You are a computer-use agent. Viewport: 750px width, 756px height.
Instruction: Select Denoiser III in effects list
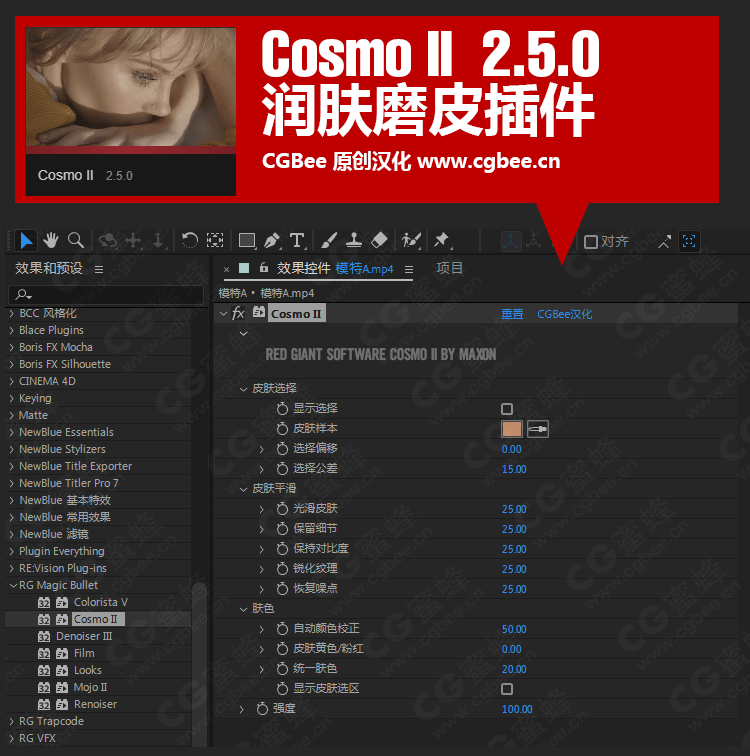pos(84,636)
